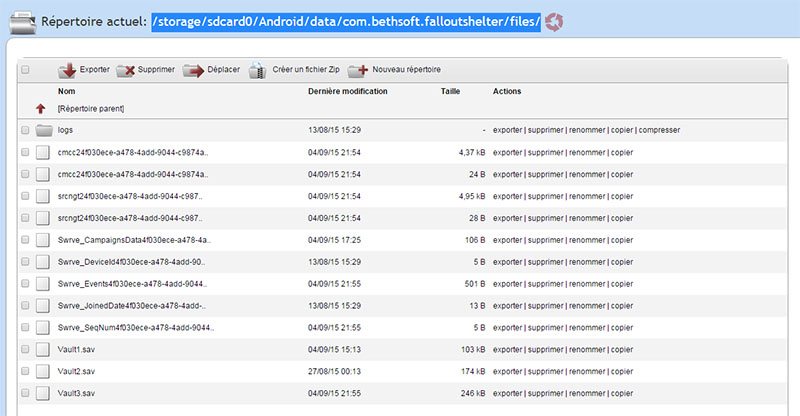Sort by Taille column header

coord(451,91)
